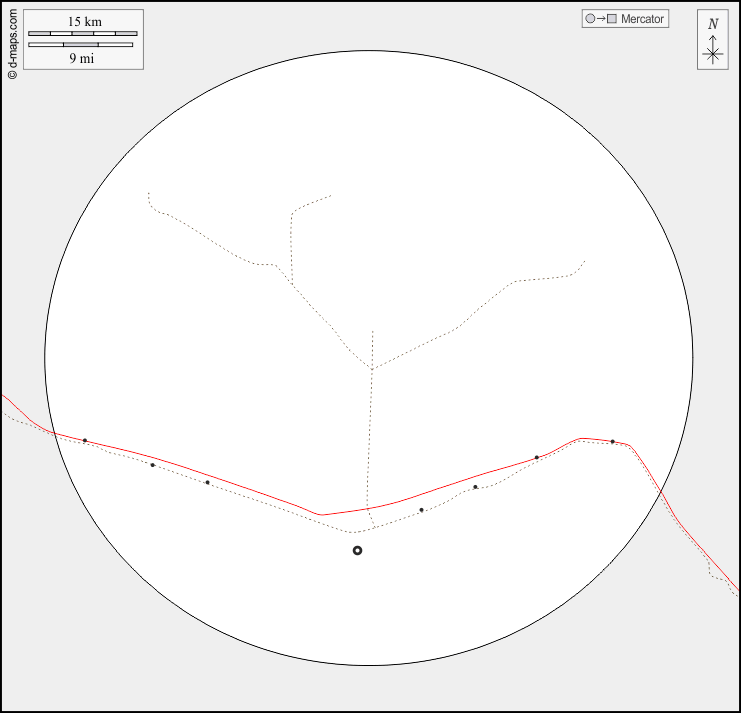
Task: Click the letter N on compass
Action: coord(713,24)
